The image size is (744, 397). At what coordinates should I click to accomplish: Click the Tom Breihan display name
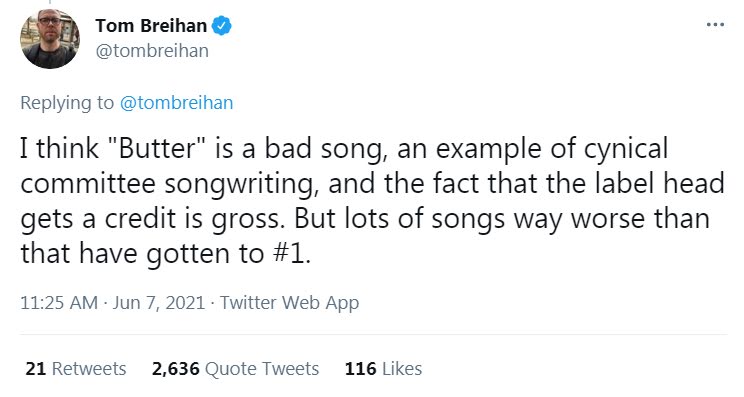tap(151, 26)
